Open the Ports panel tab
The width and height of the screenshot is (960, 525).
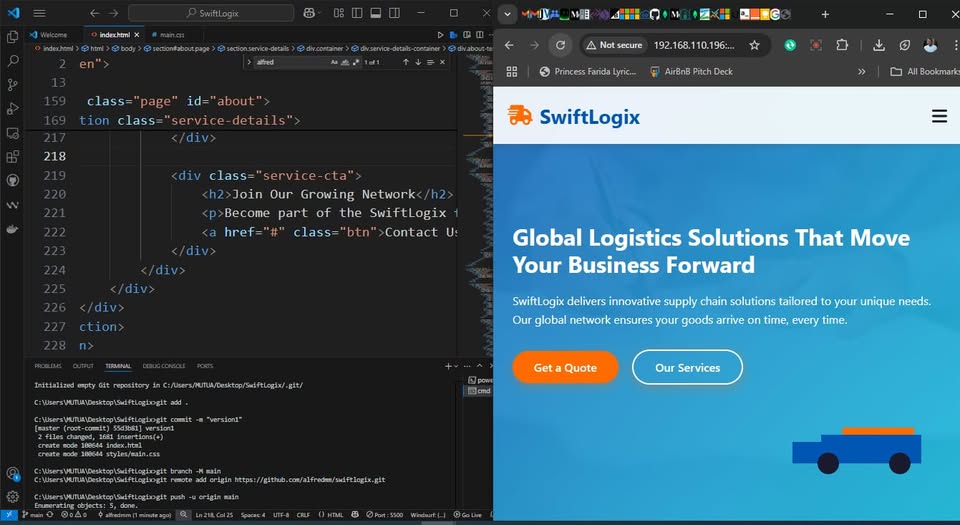tap(205, 366)
